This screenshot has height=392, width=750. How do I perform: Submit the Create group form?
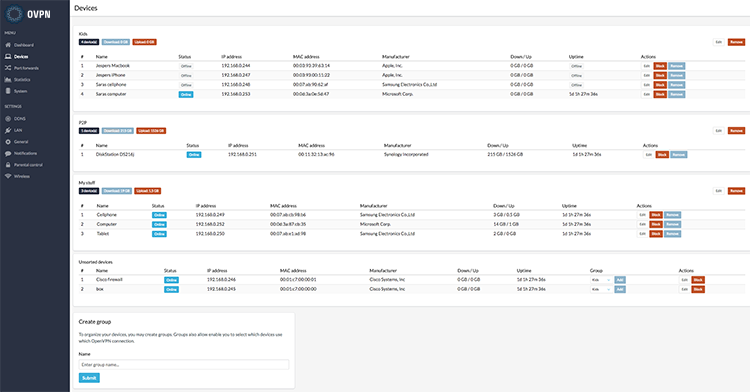tap(89, 378)
